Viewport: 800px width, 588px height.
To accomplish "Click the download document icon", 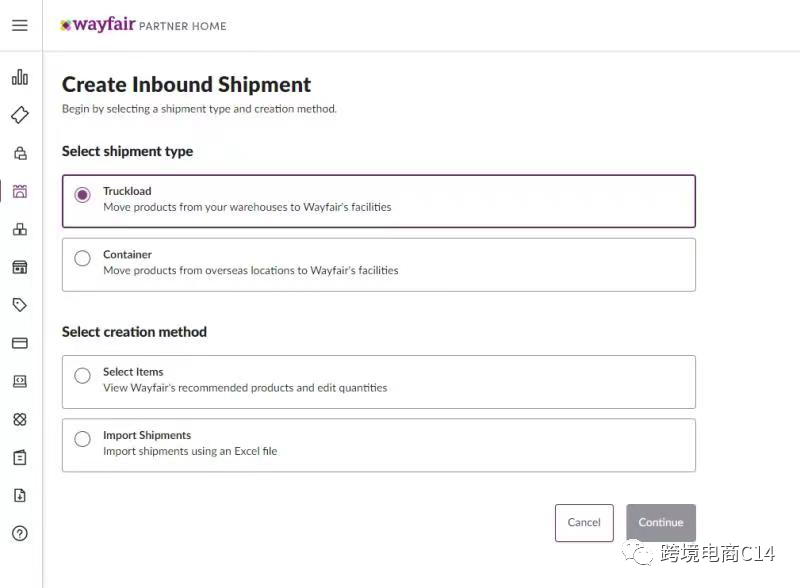I will point(20,495).
